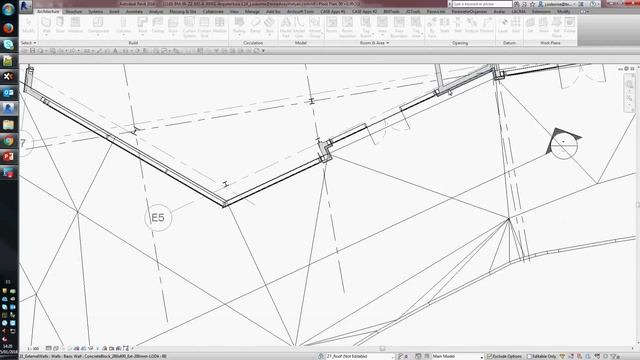Open the quick access toolbar customize arrow
Viewport: 640px width, 360px height.
click(x=263, y=51)
